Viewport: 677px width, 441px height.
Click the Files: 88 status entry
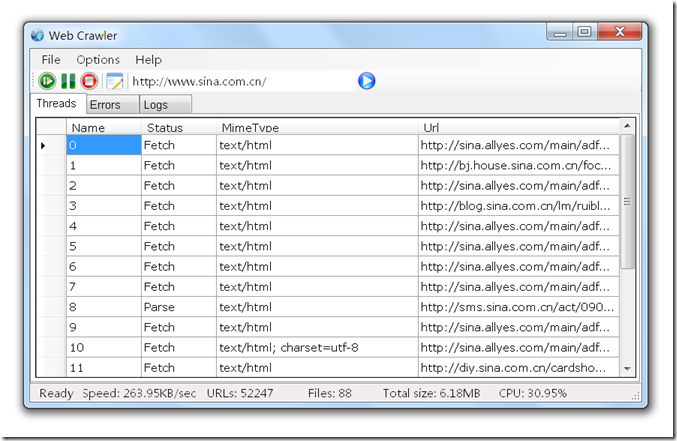[x=330, y=393]
